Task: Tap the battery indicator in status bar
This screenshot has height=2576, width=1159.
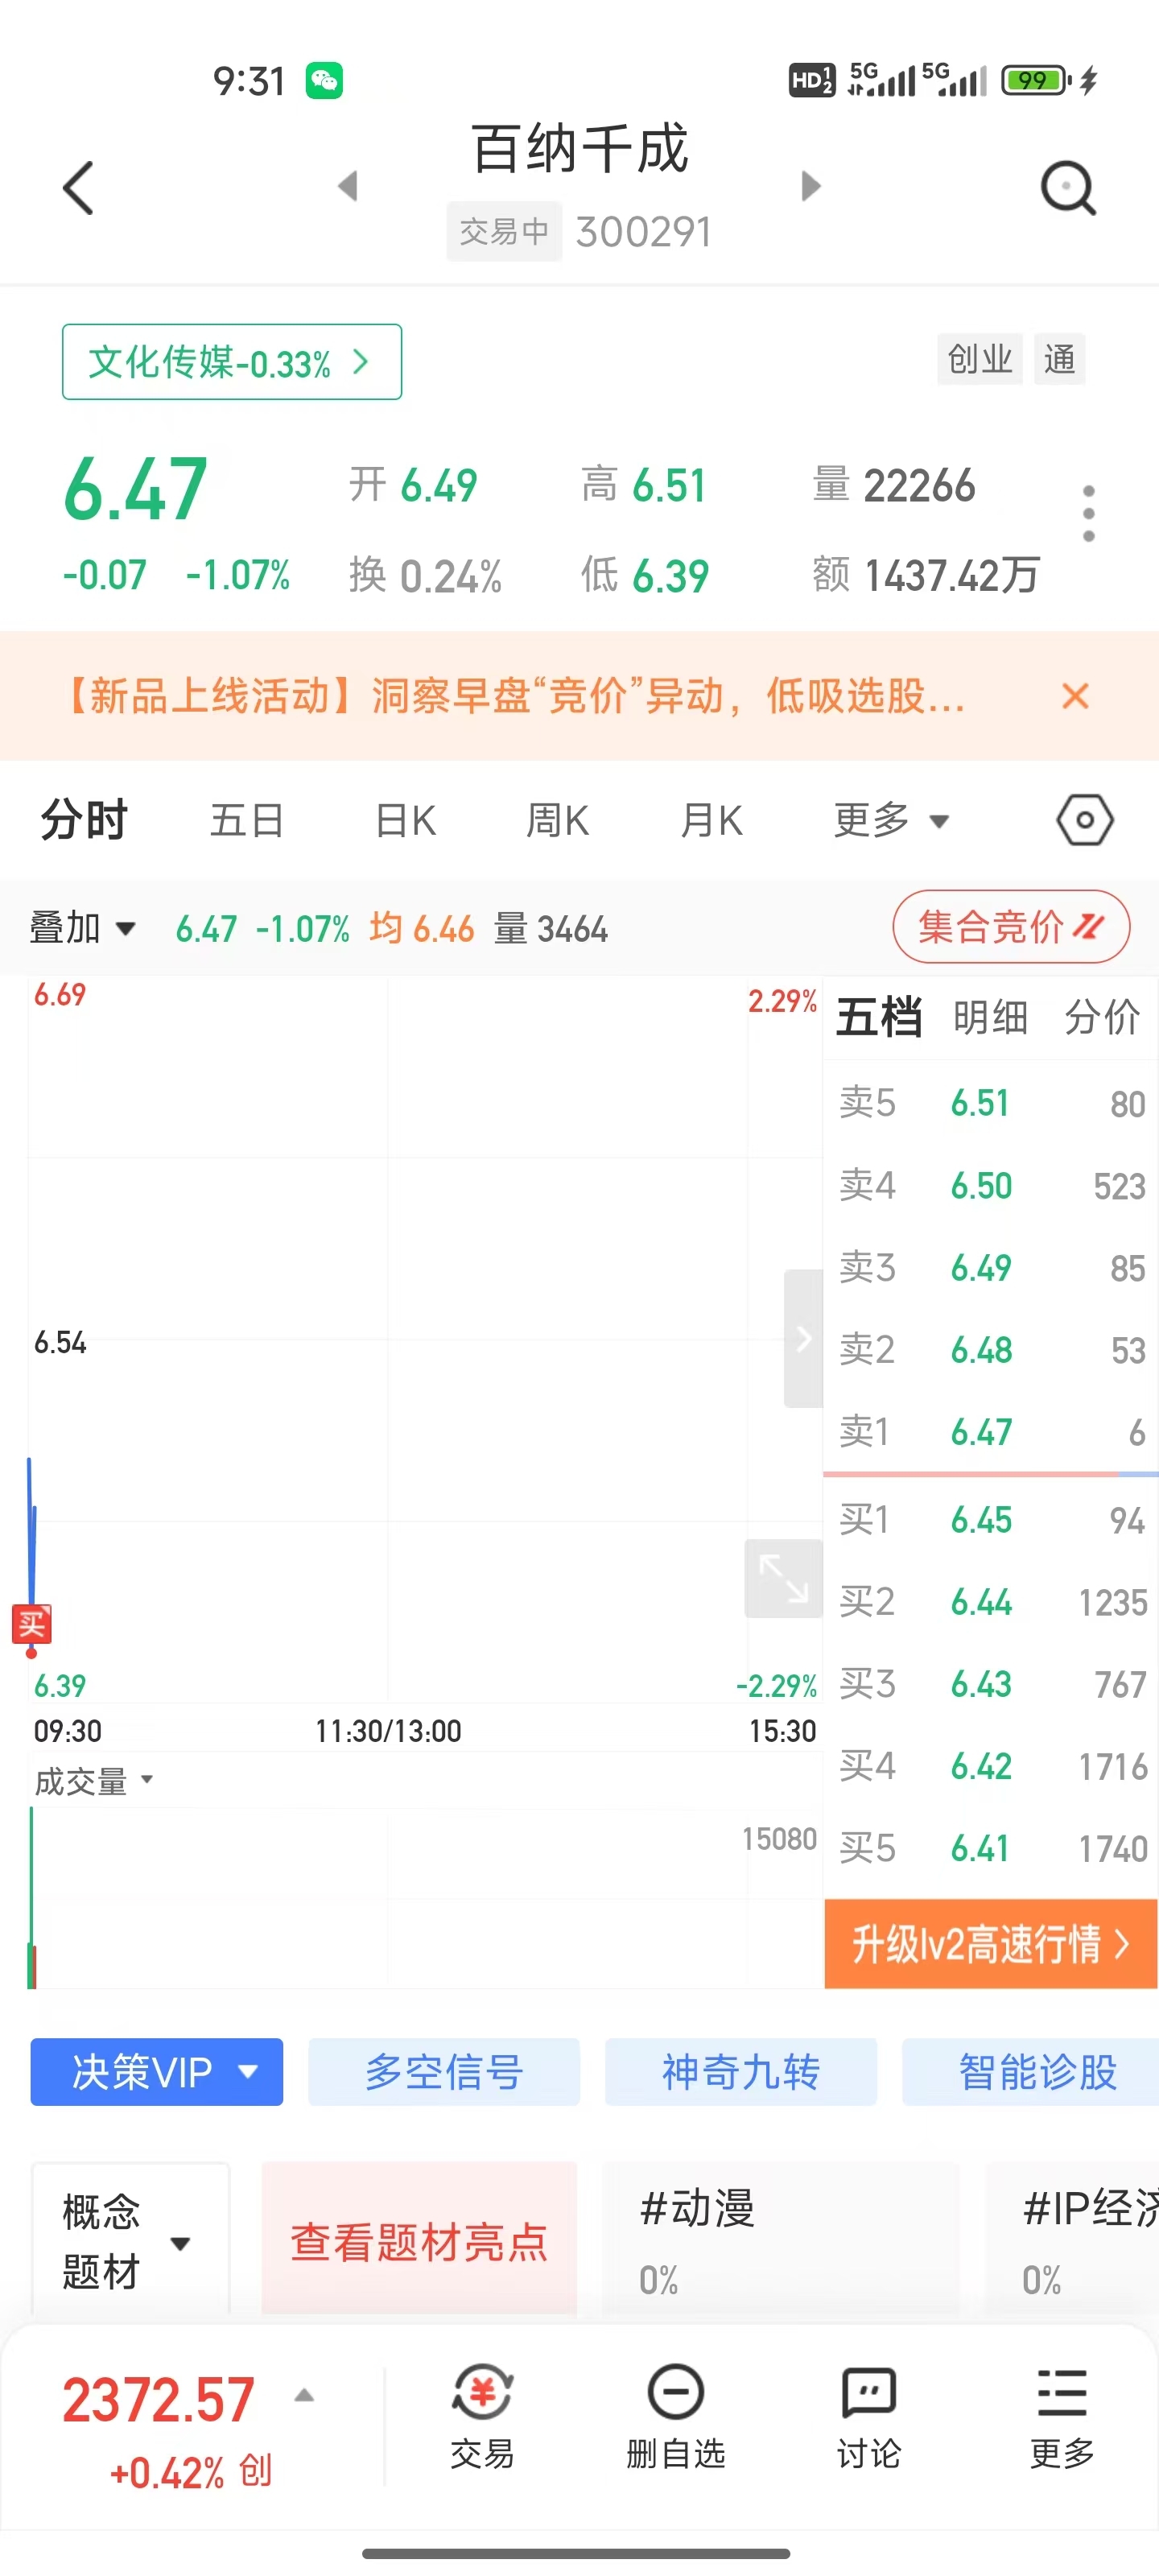Action: click(x=1036, y=80)
